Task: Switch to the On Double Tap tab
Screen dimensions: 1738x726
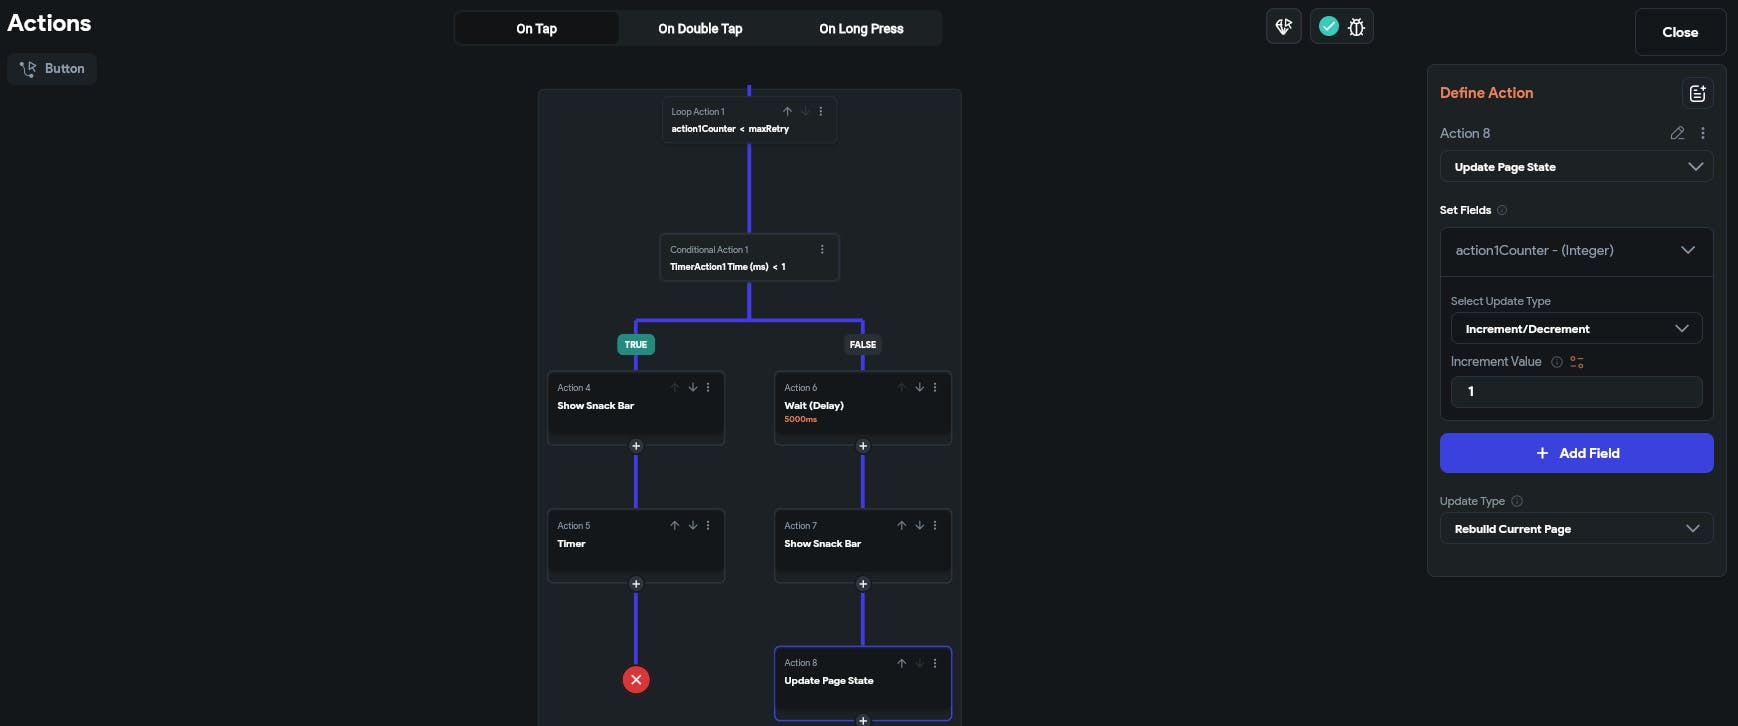Action: (700, 29)
